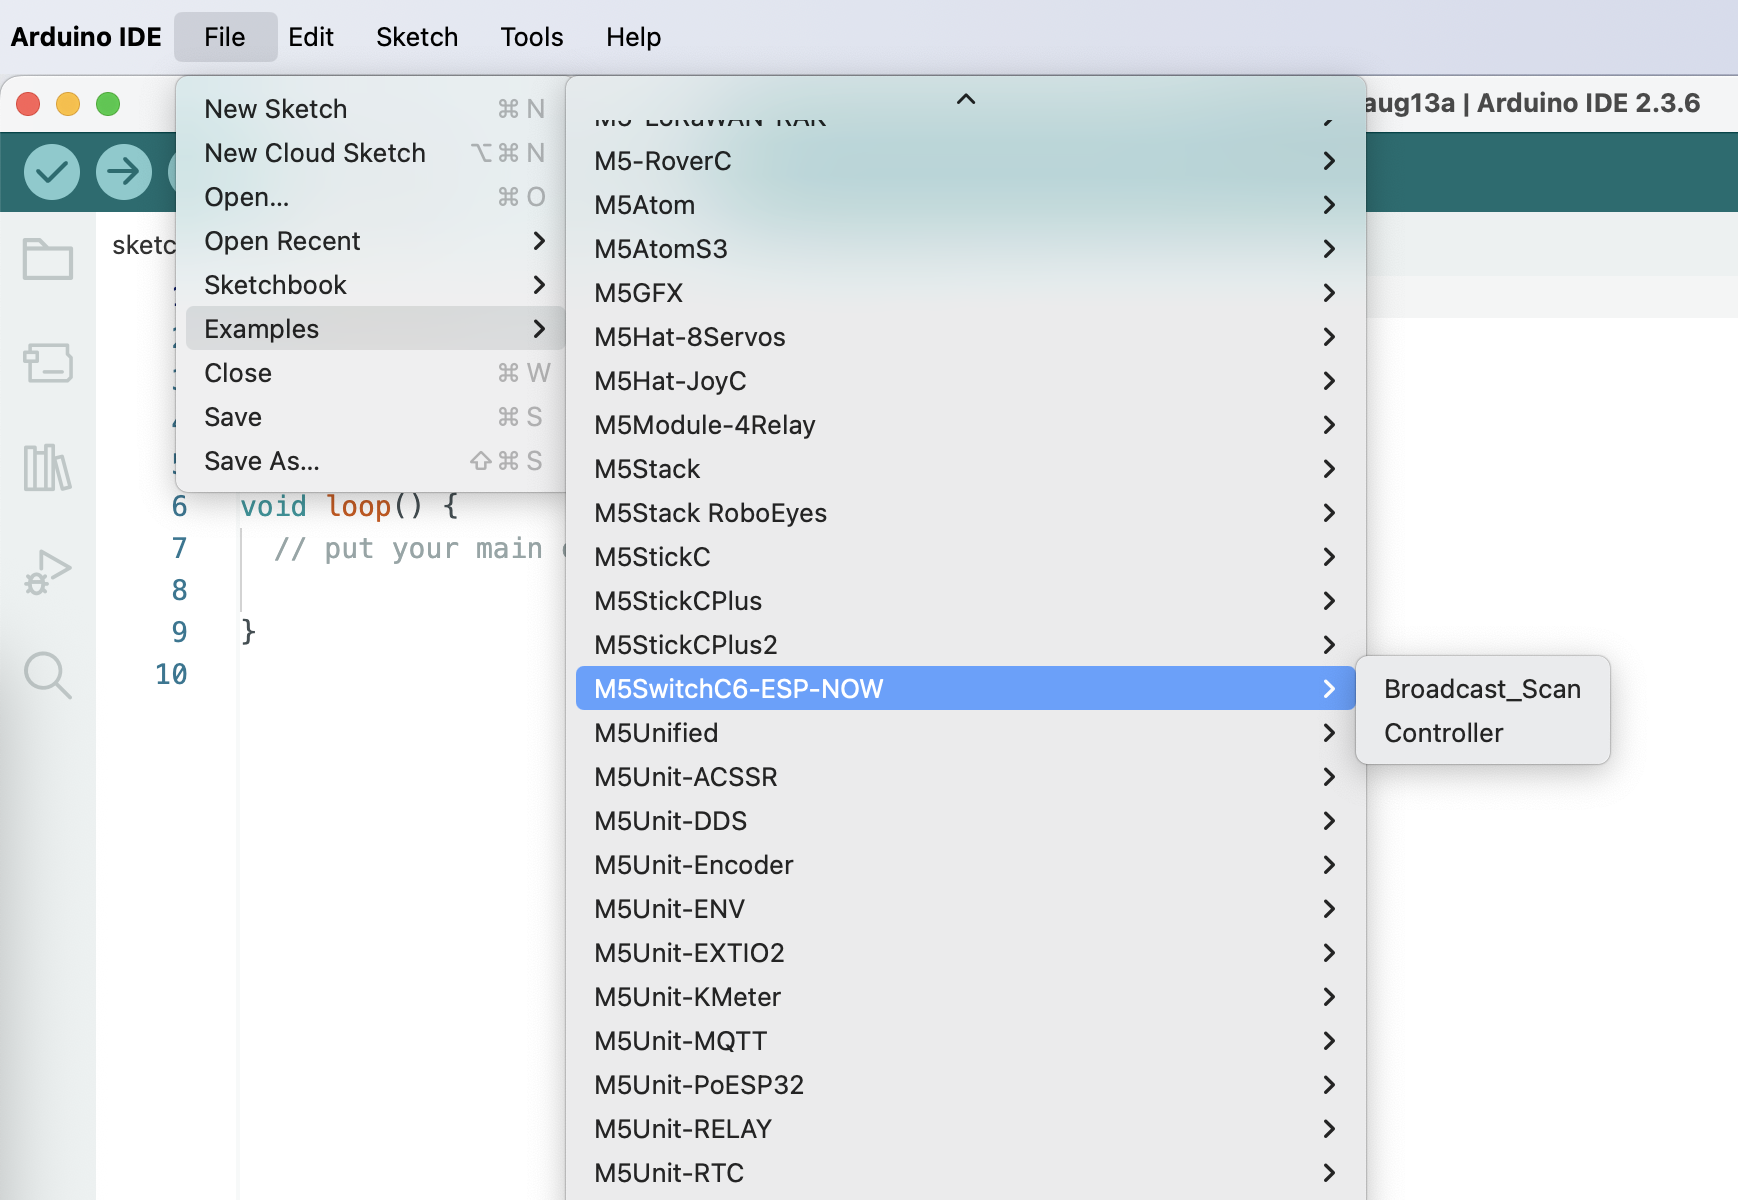Open the Controller example
This screenshot has height=1200, width=1738.
(x=1483, y=733)
